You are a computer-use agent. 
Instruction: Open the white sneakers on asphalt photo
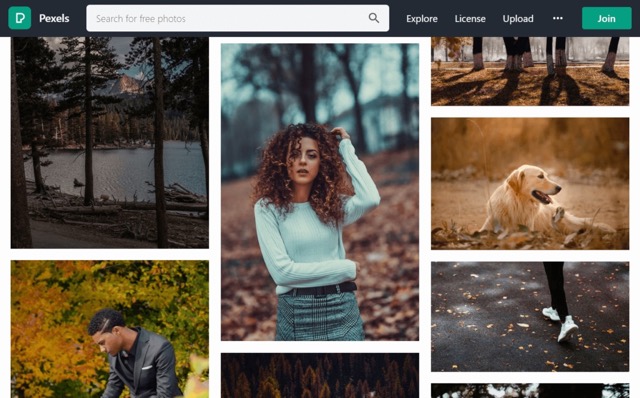(x=530, y=317)
